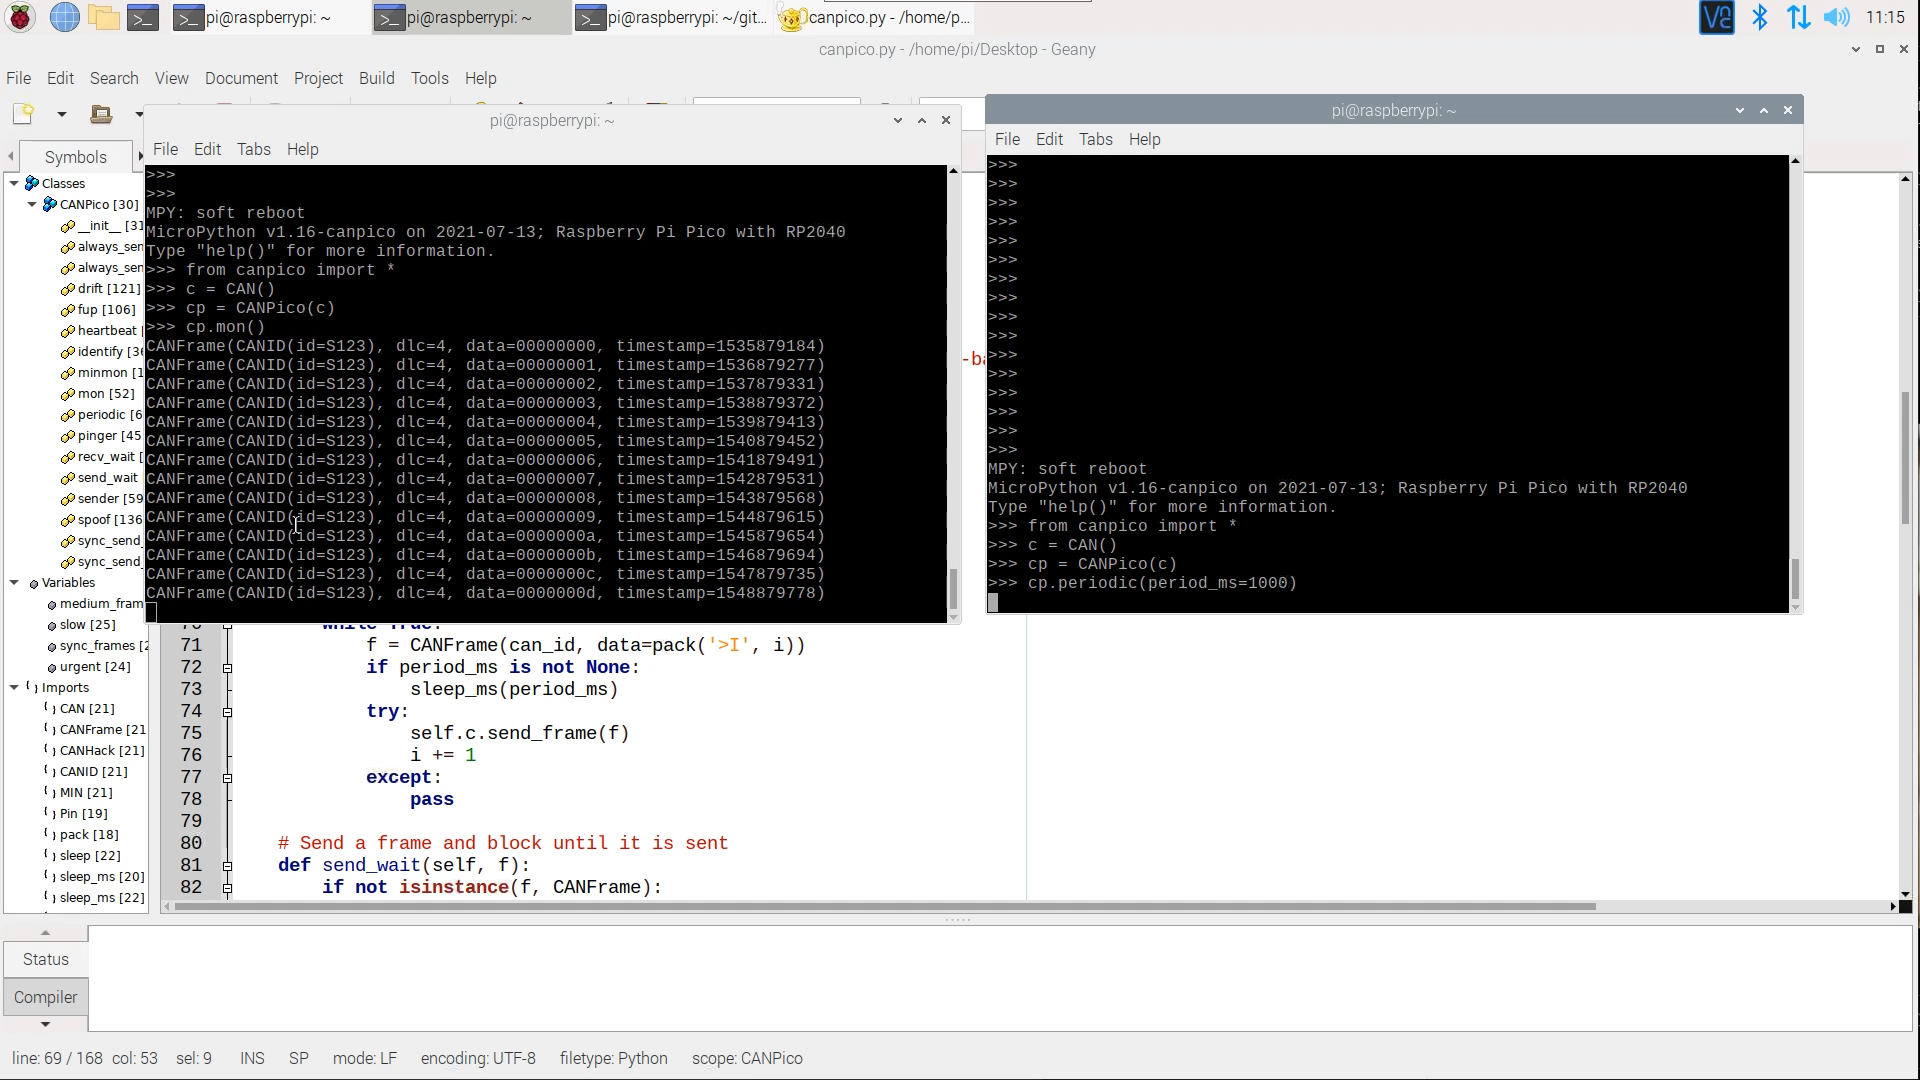This screenshot has width=1920, height=1080.
Task: Jump to Pin [19] import
Action: 83,813
